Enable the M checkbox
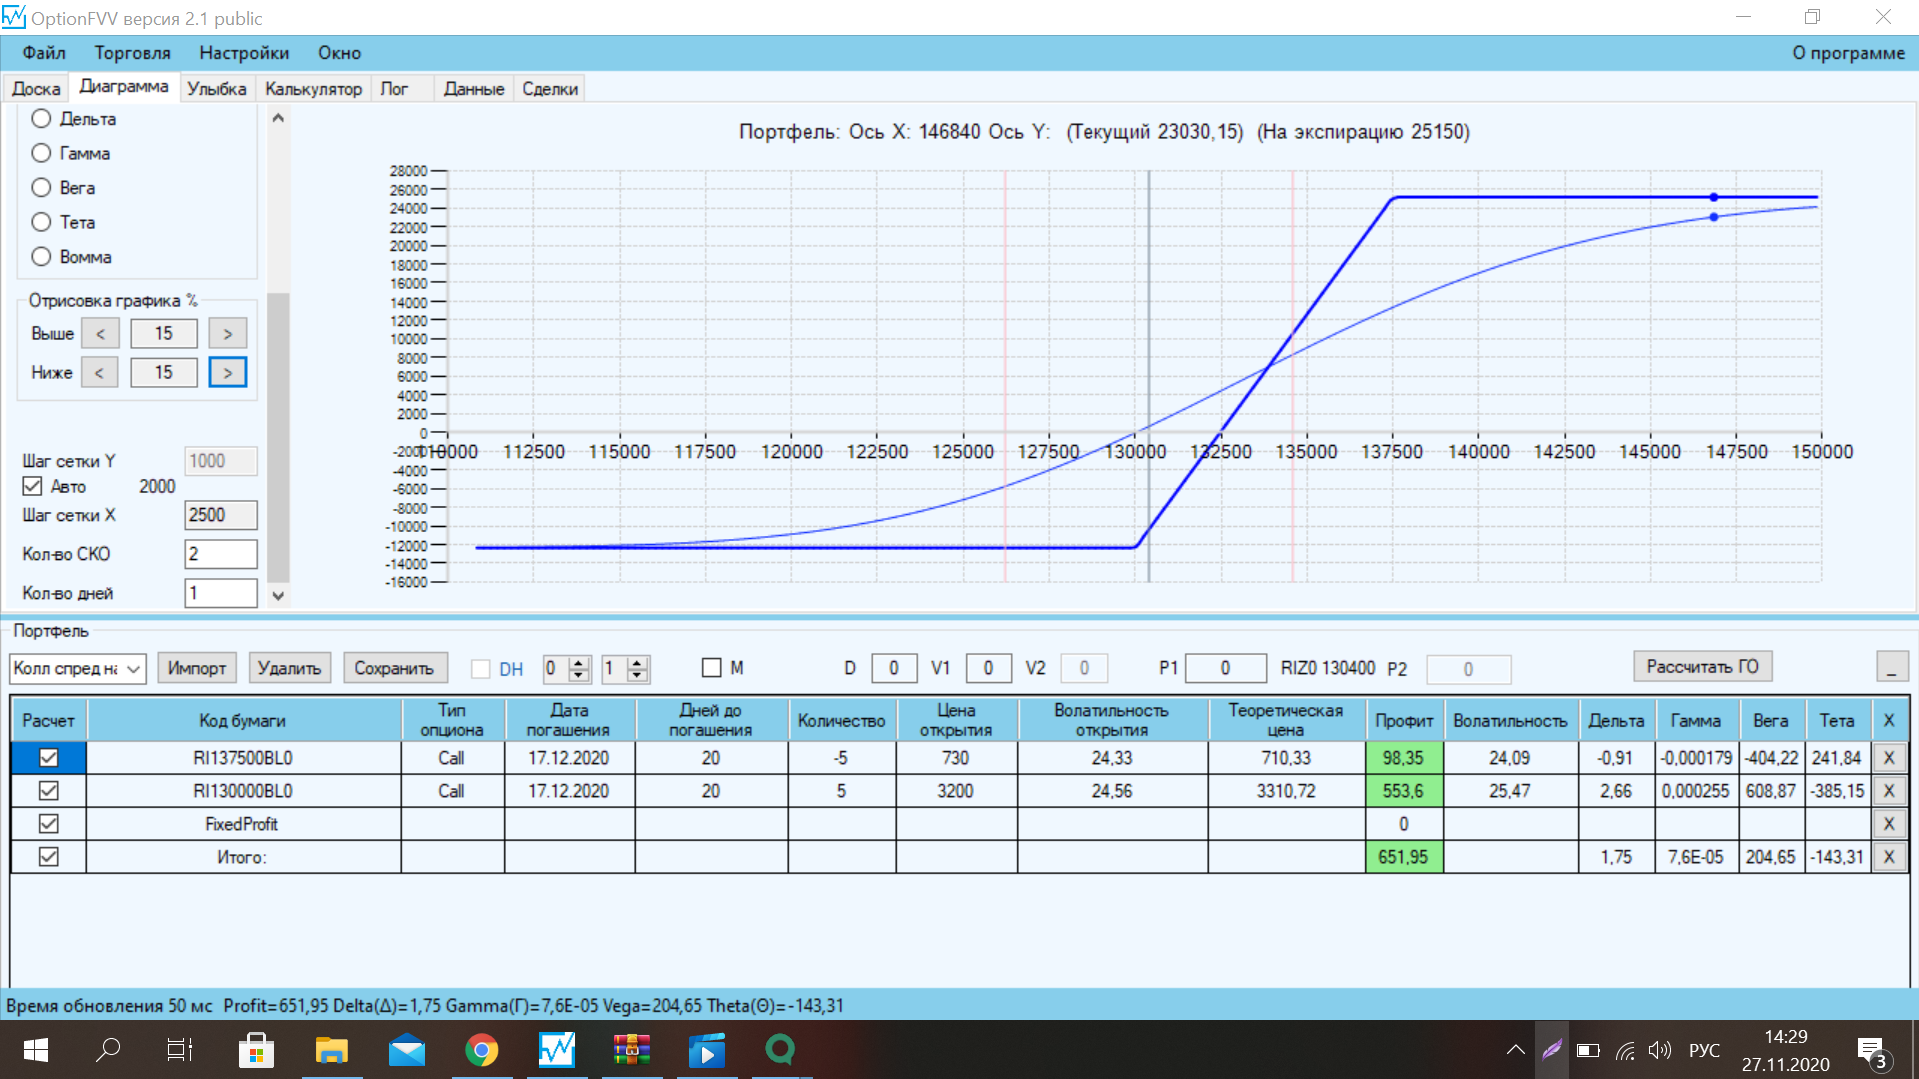Image resolution: width=1919 pixels, height=1079 pixels. pyautogui.click(x=712, y=667)
